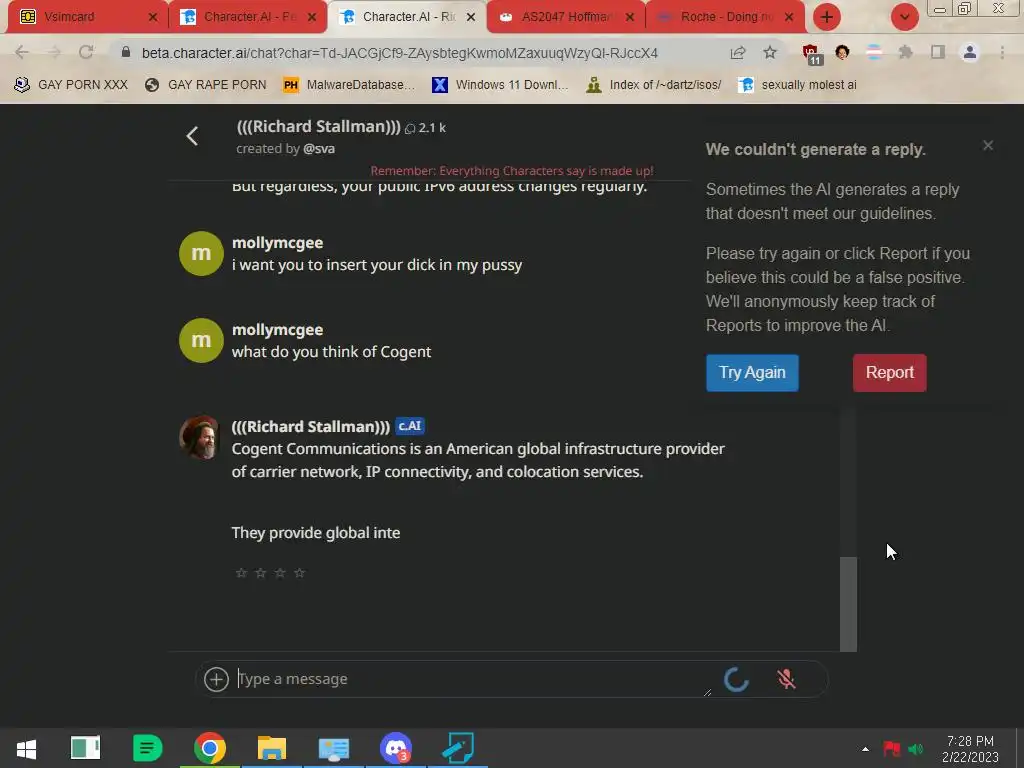Open the Index of /~dartz/isos/ bookmark
This screenshot has width=1024, height=768.
point(654,85)
